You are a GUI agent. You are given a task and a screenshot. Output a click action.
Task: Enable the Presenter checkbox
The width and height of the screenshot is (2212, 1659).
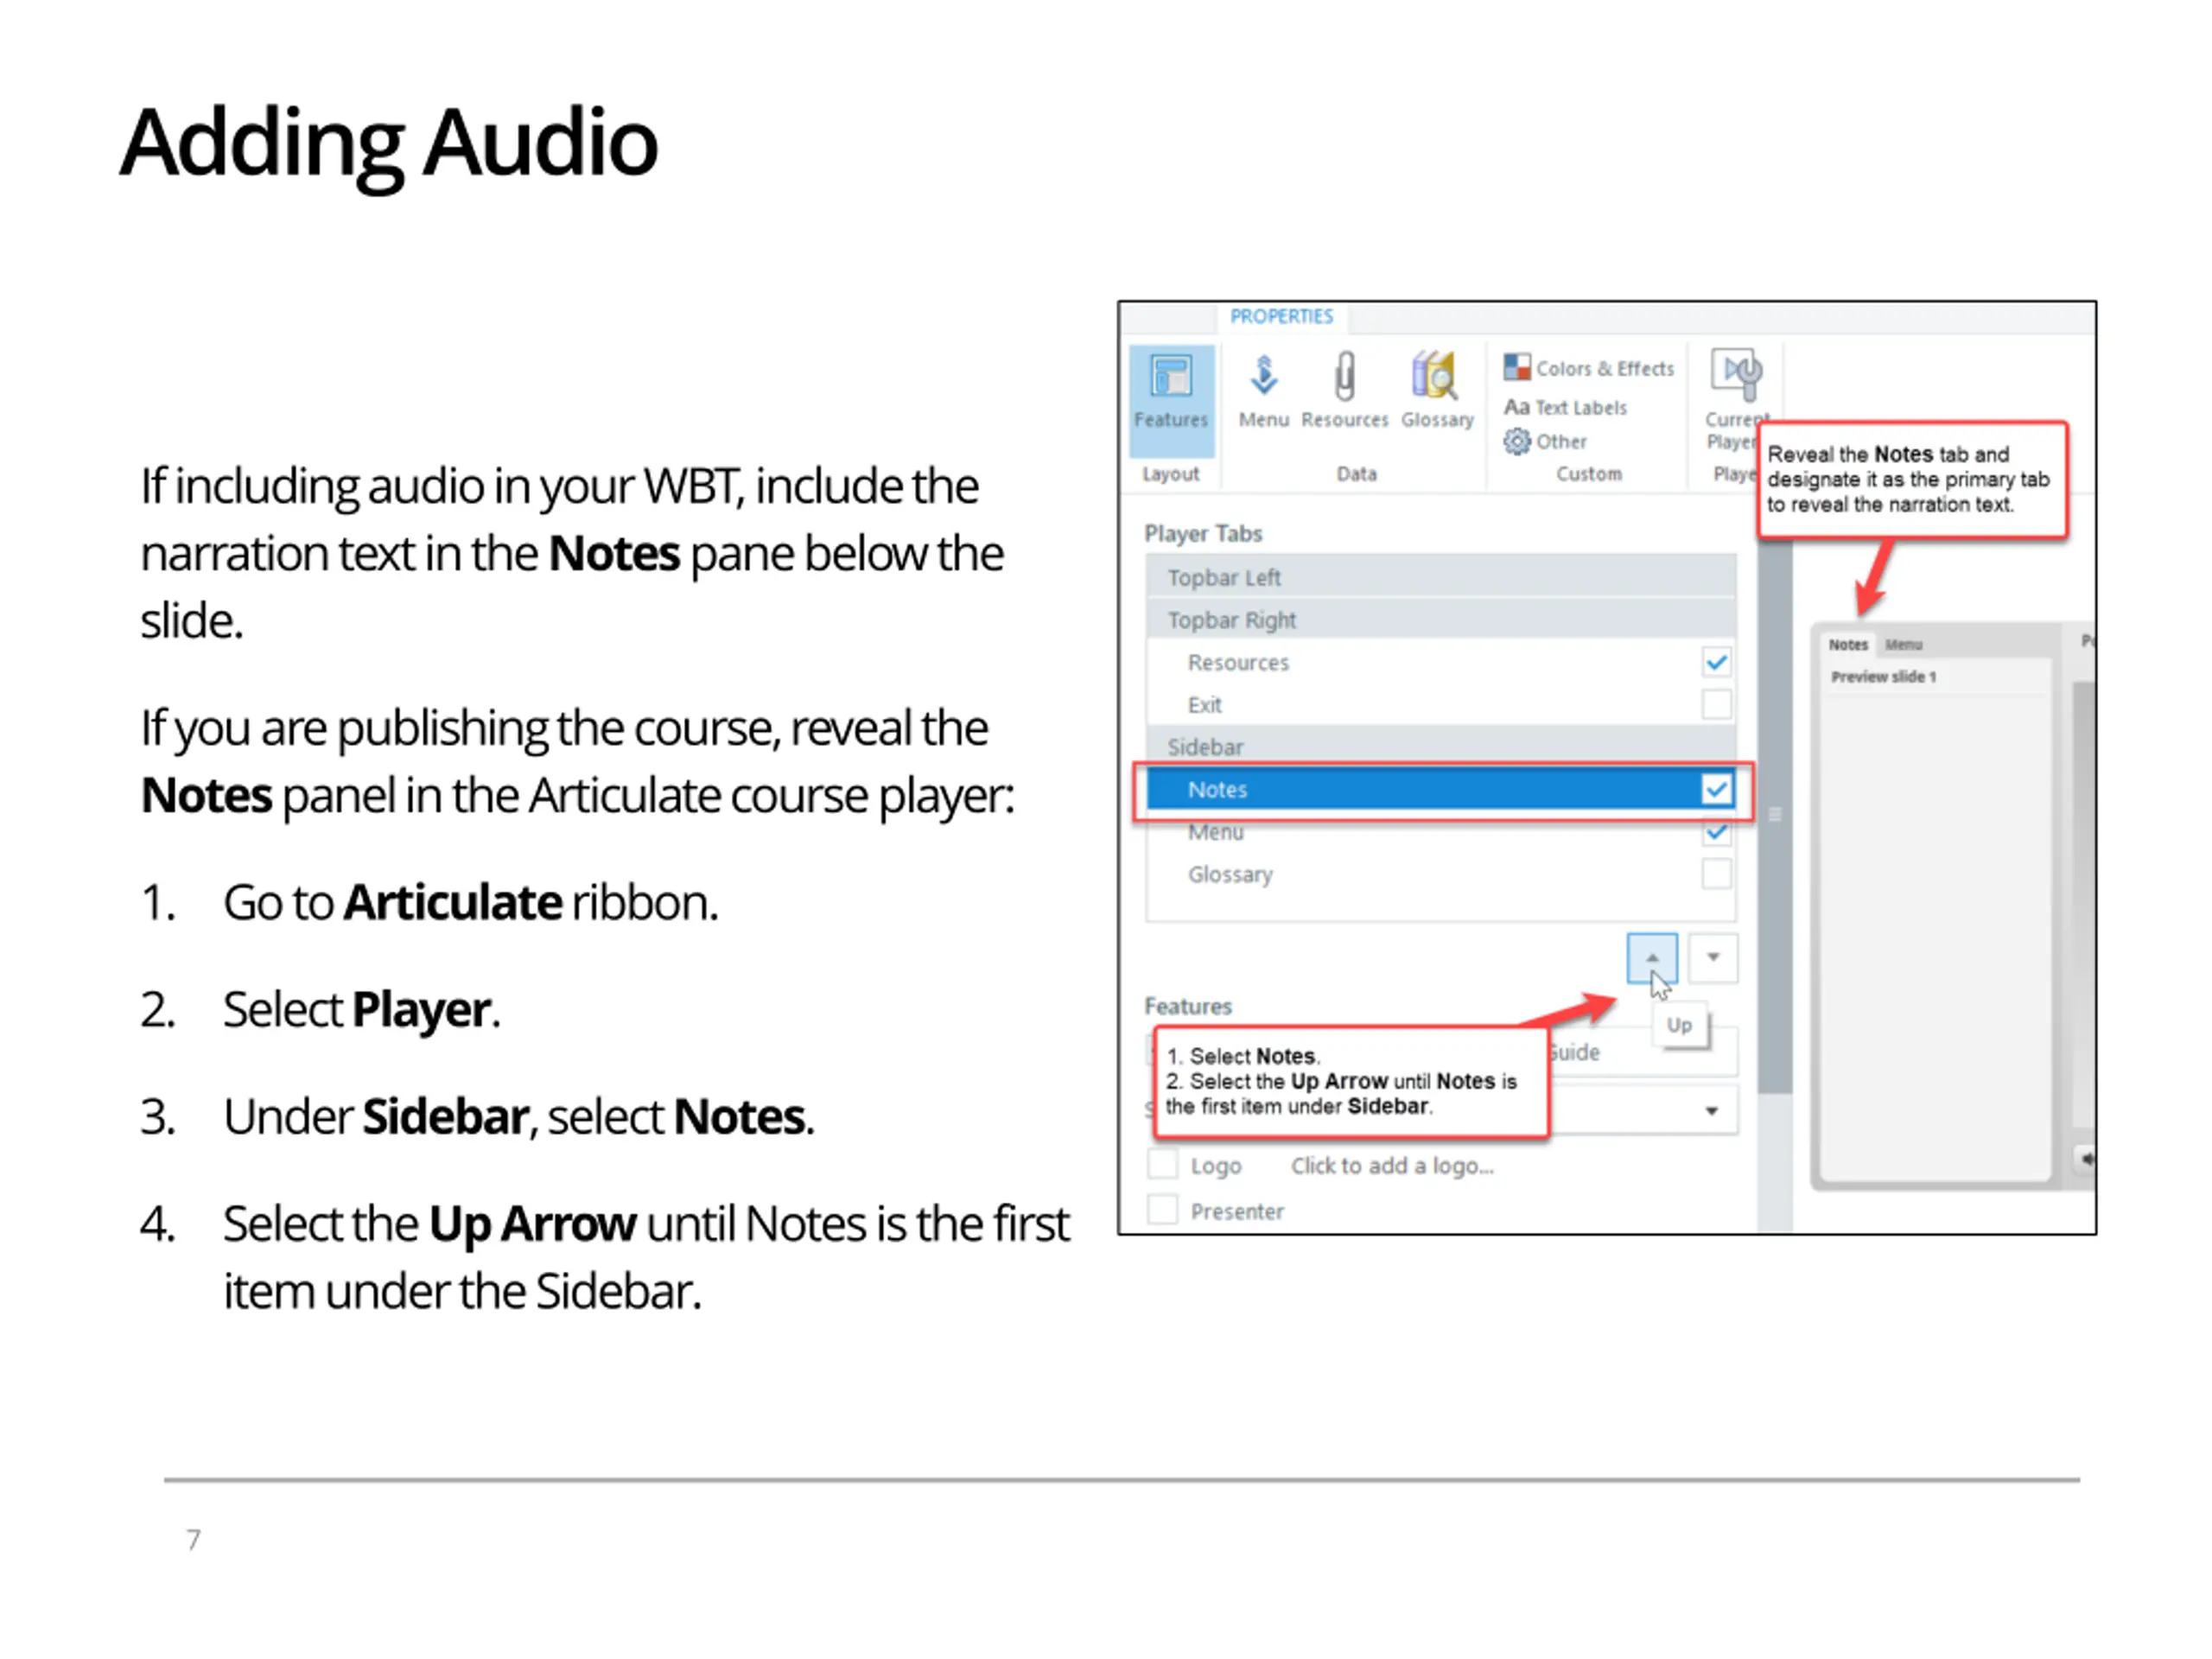click(x=1162, y=1210)
